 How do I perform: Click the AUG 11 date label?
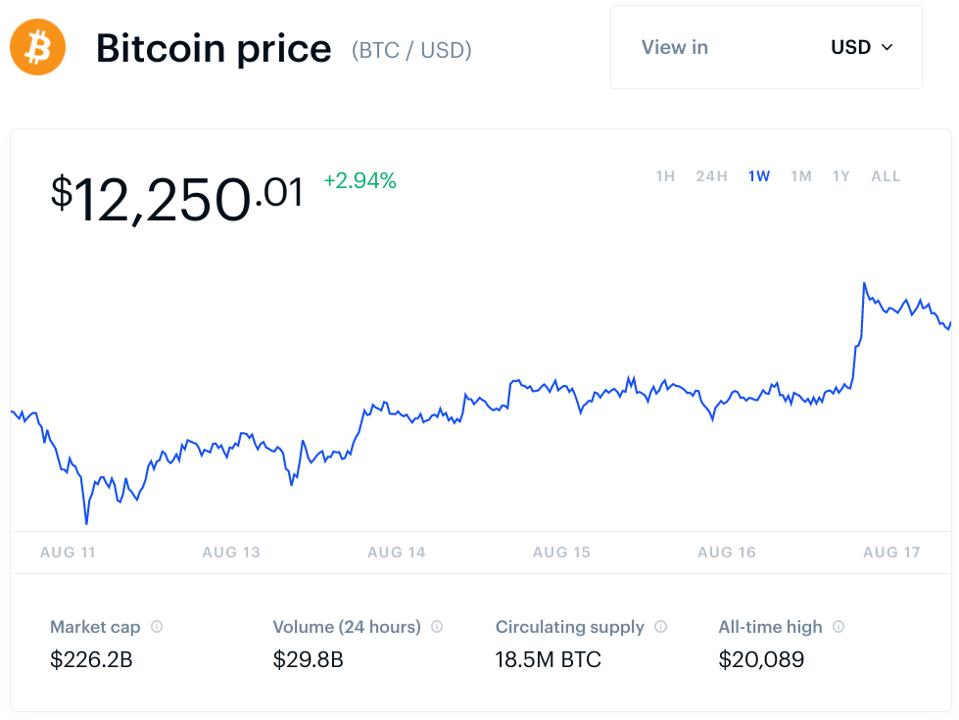point(68,552)
